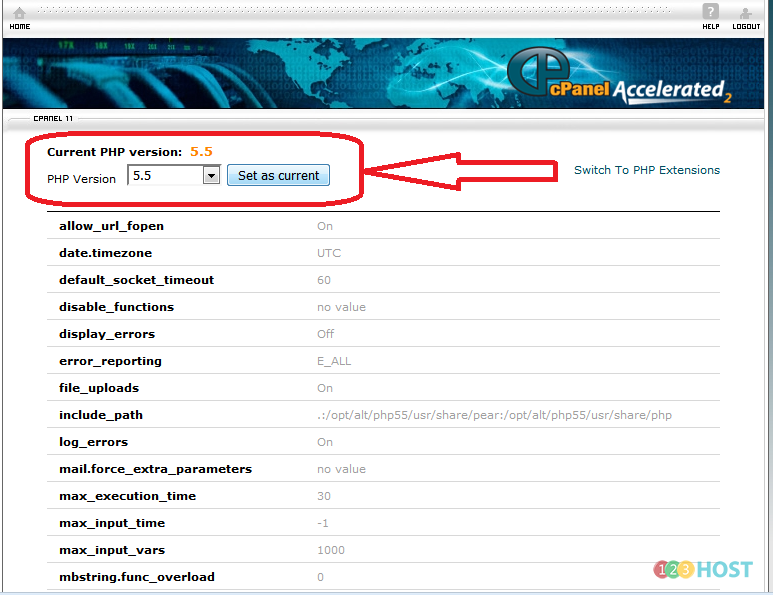Click the 123HOST watermark logo
773x596 pixels.
point(703,569)
